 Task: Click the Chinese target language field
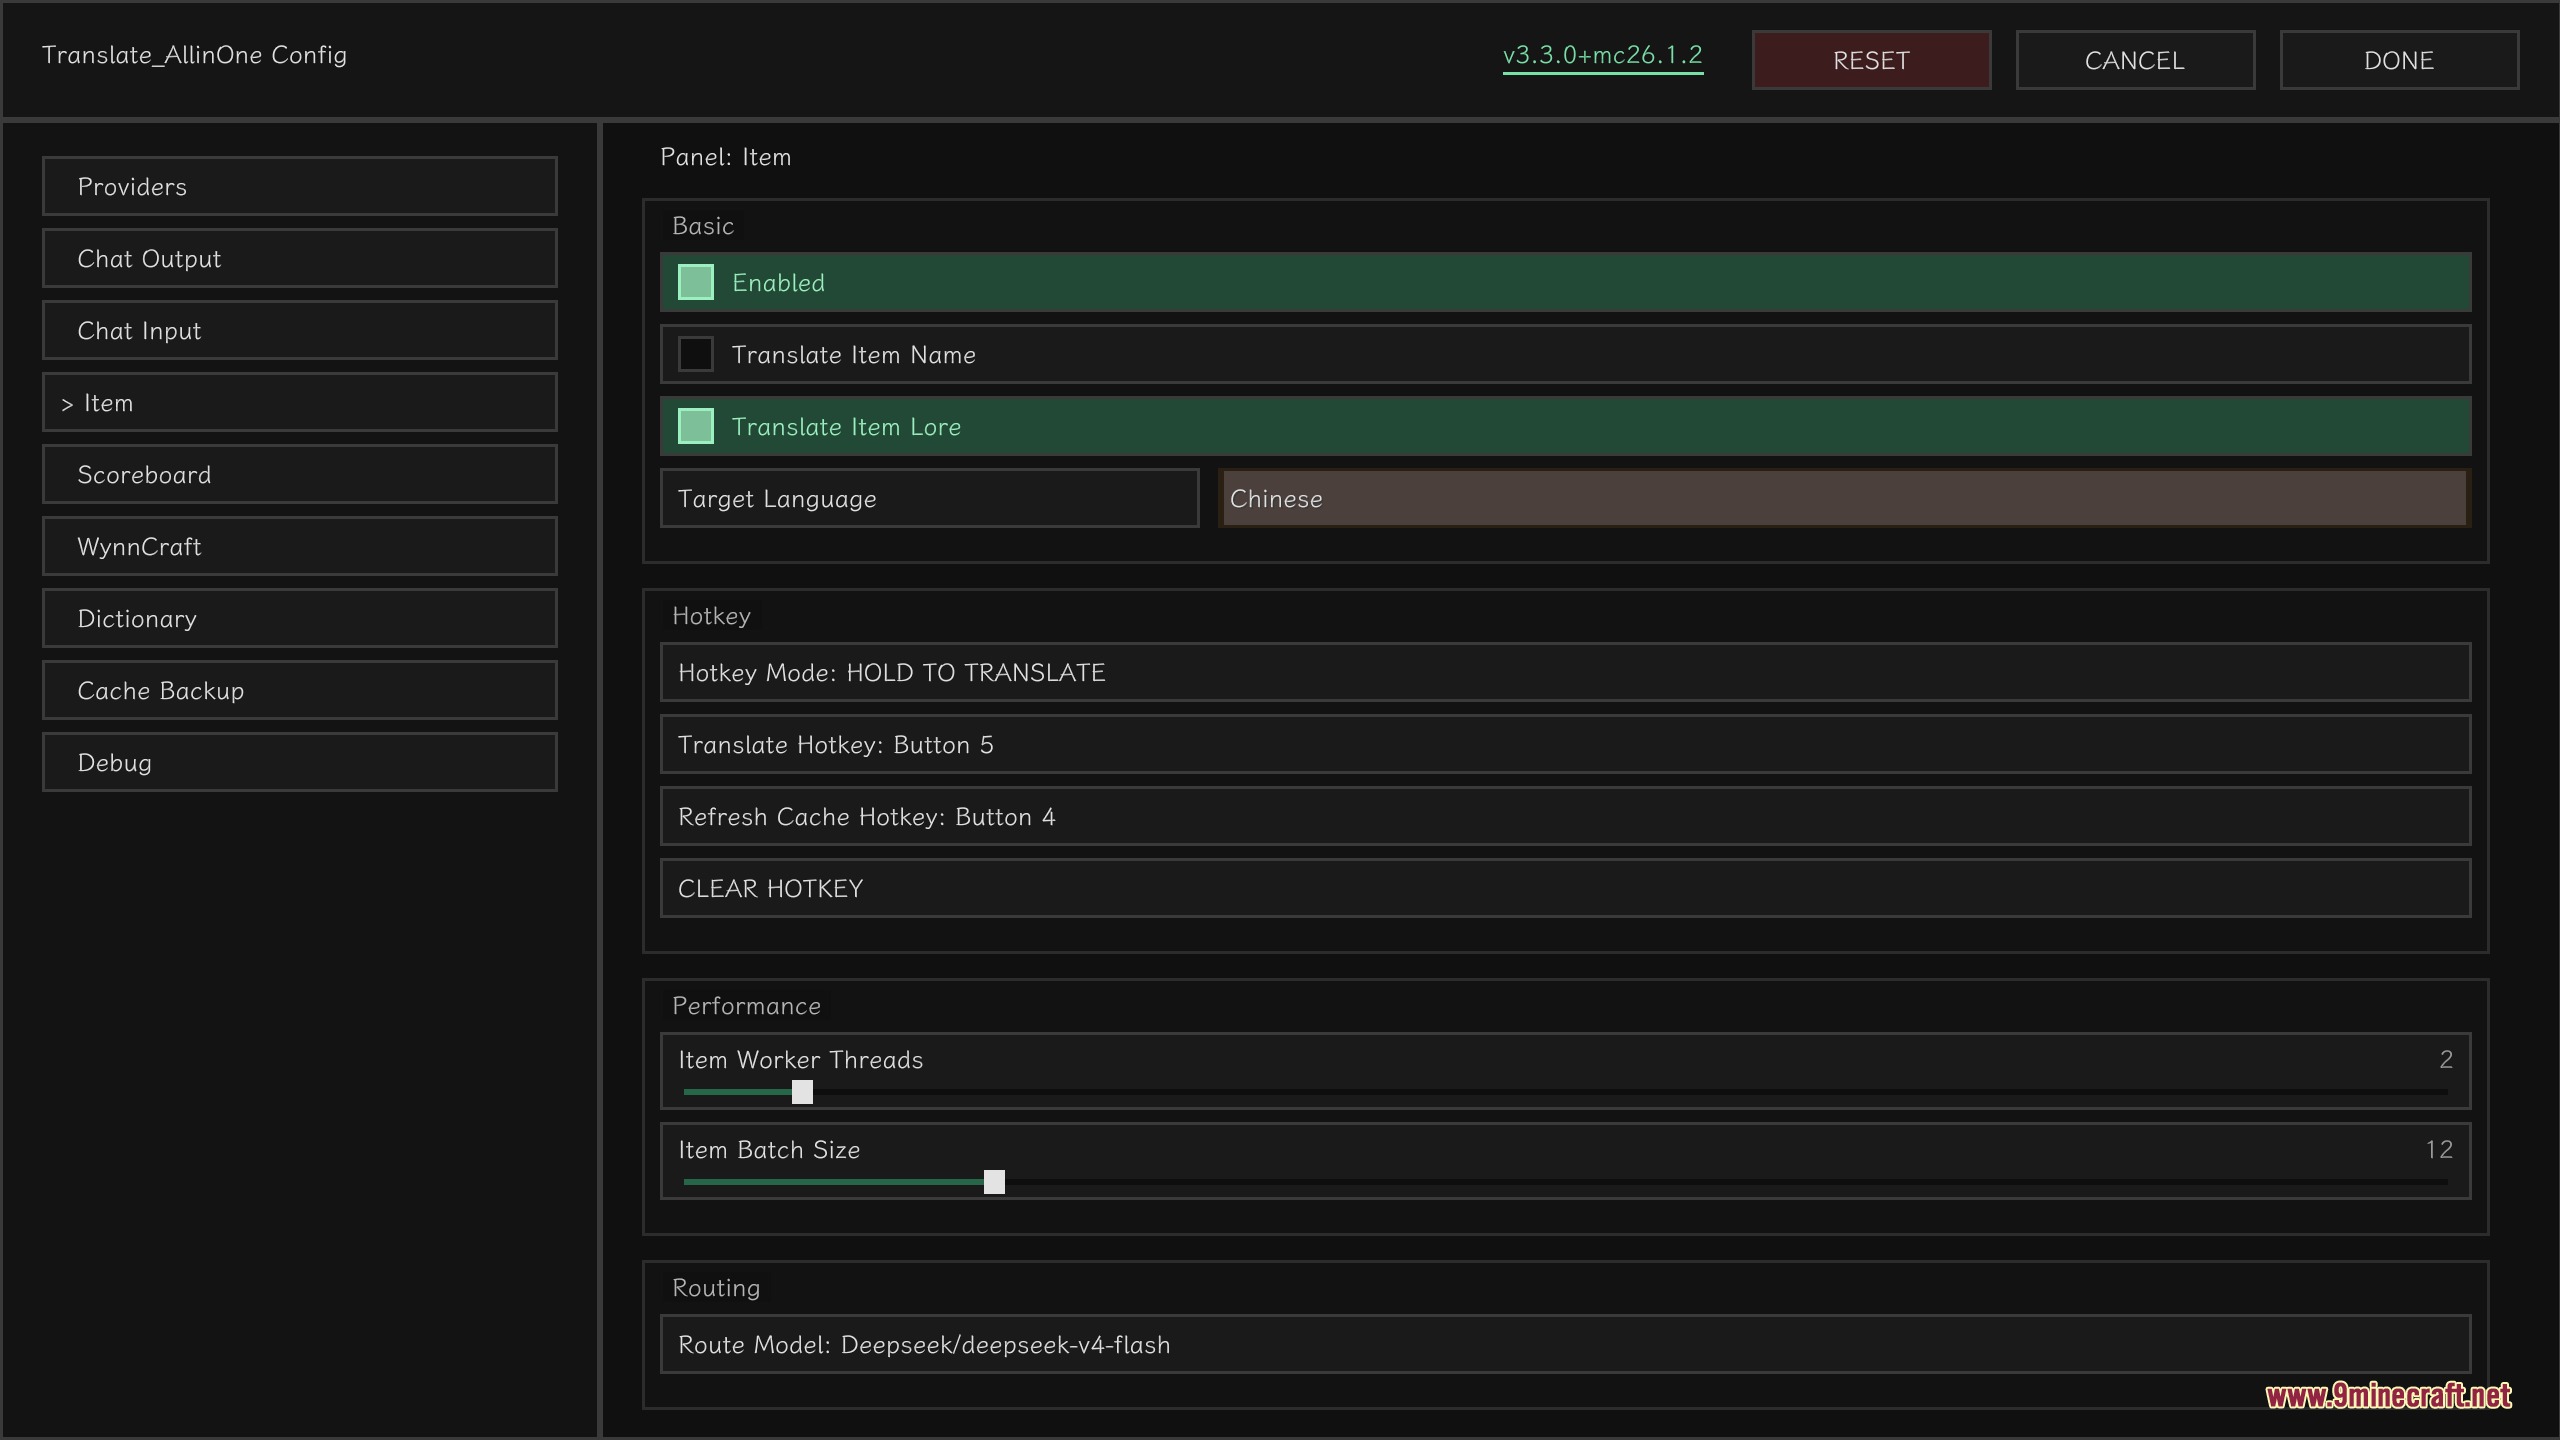(x=1844, y=498)
